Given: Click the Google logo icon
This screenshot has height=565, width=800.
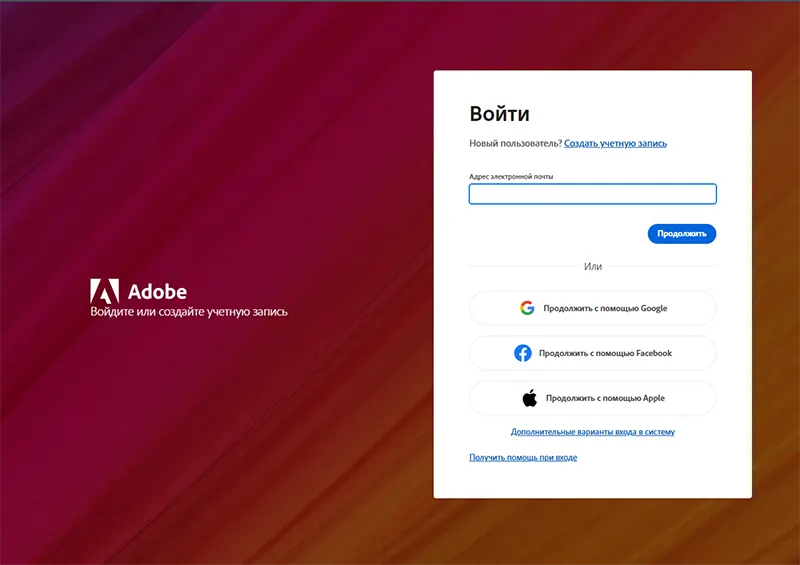Looking at the screenshot, I should click(x=527, y=308).
